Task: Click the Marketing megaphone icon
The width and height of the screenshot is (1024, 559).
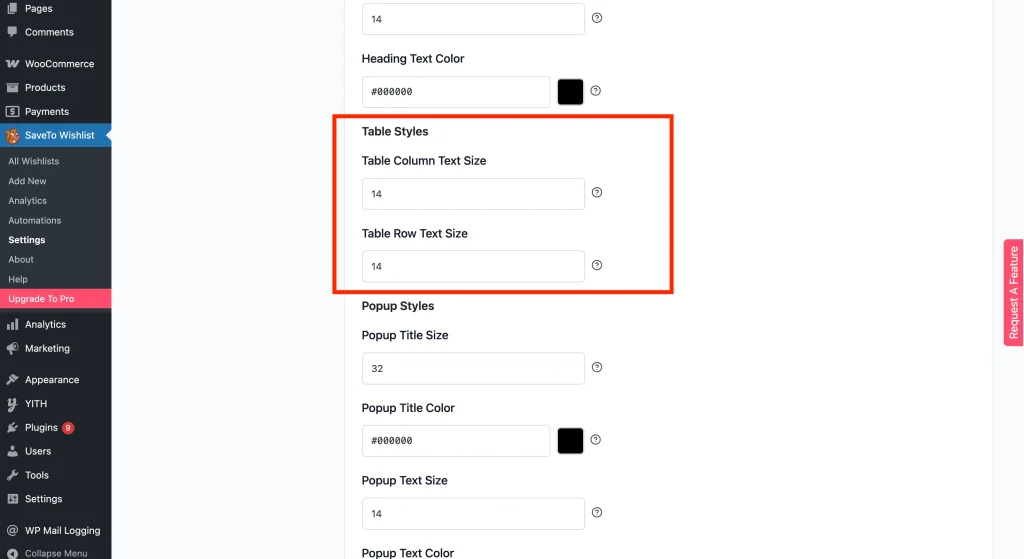Action: pyautogui.click(x=12, y=349)
